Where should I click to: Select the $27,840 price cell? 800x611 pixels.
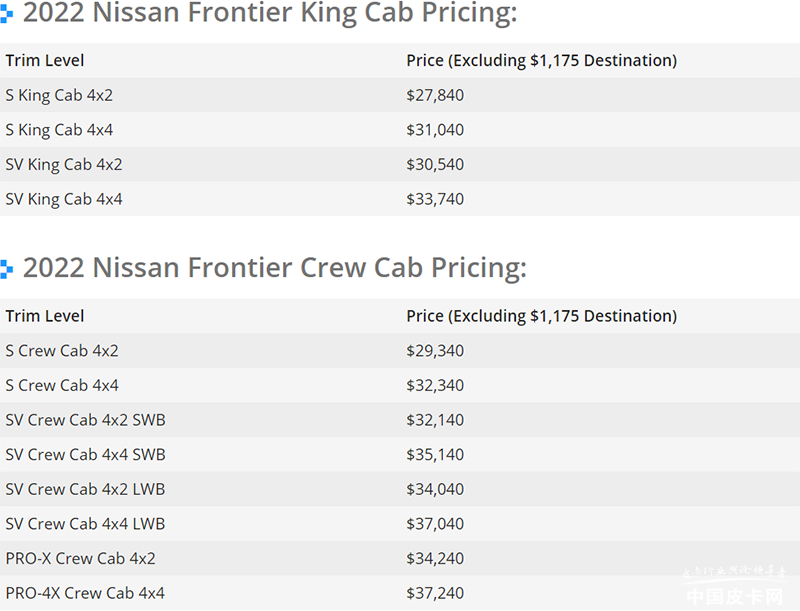[435, 96]
